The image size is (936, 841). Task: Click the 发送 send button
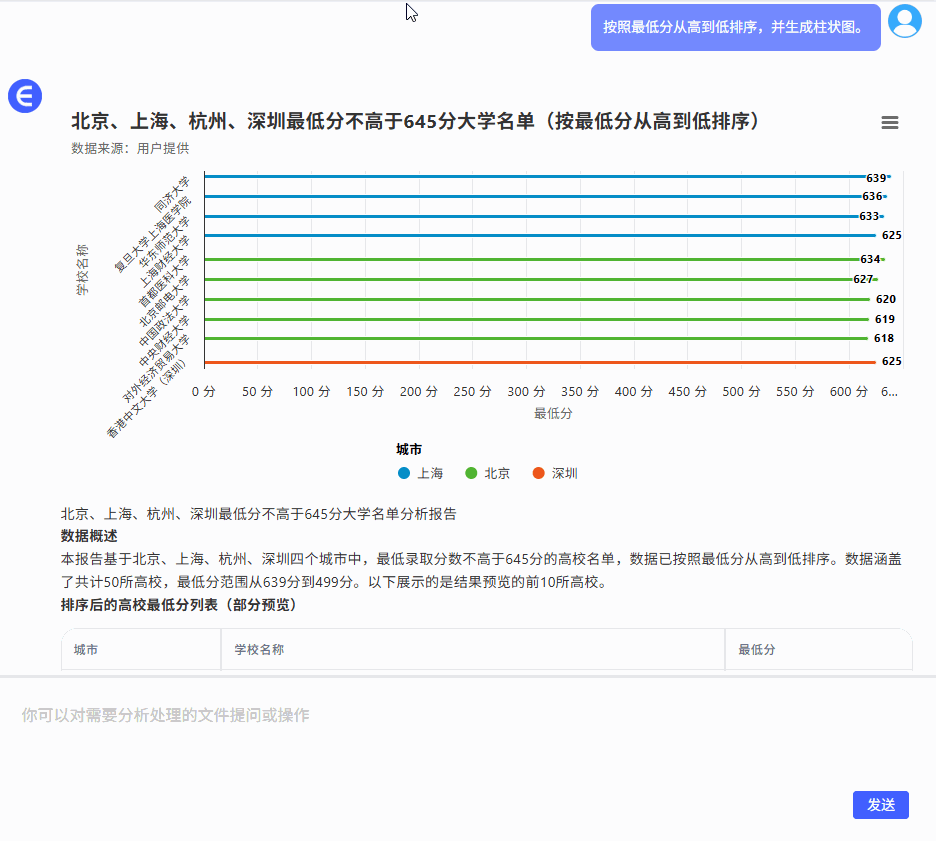tap(880, 805)
